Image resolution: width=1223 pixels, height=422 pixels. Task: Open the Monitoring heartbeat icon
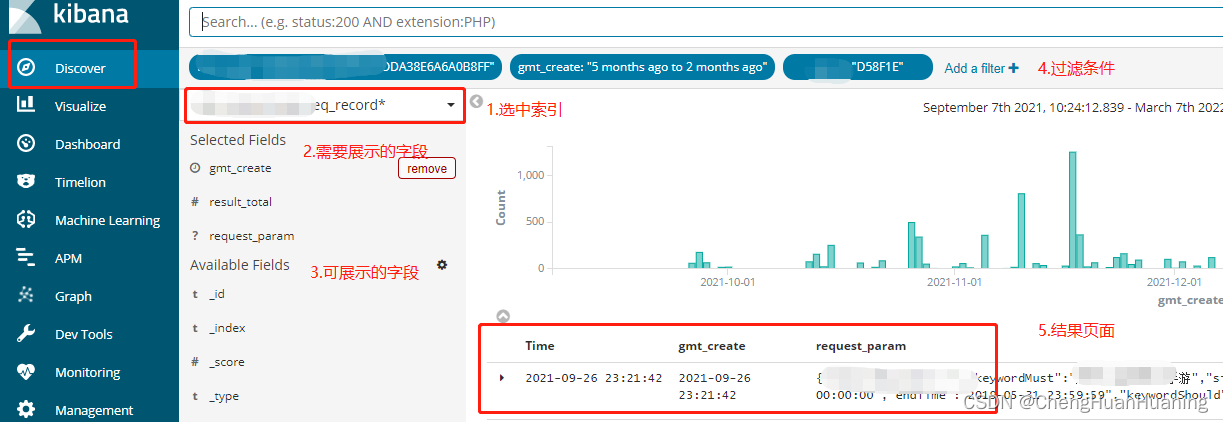26,371
